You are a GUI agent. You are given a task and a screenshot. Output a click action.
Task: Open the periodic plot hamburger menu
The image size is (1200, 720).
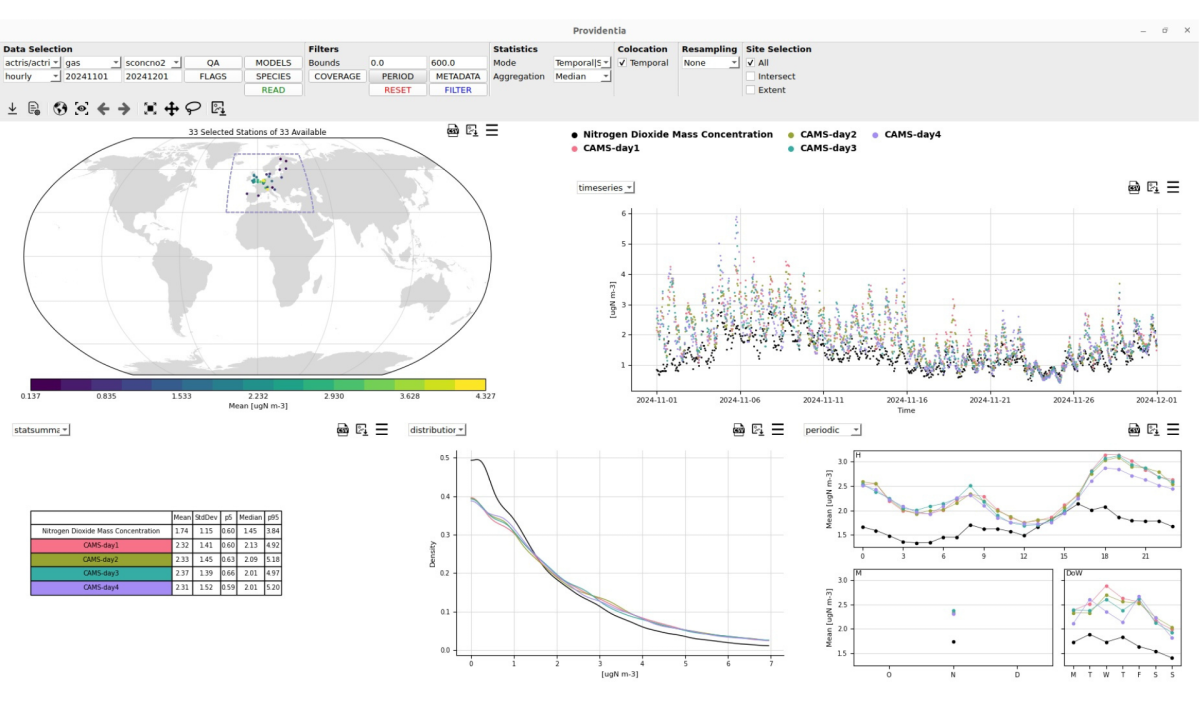tap(1173, 429)
